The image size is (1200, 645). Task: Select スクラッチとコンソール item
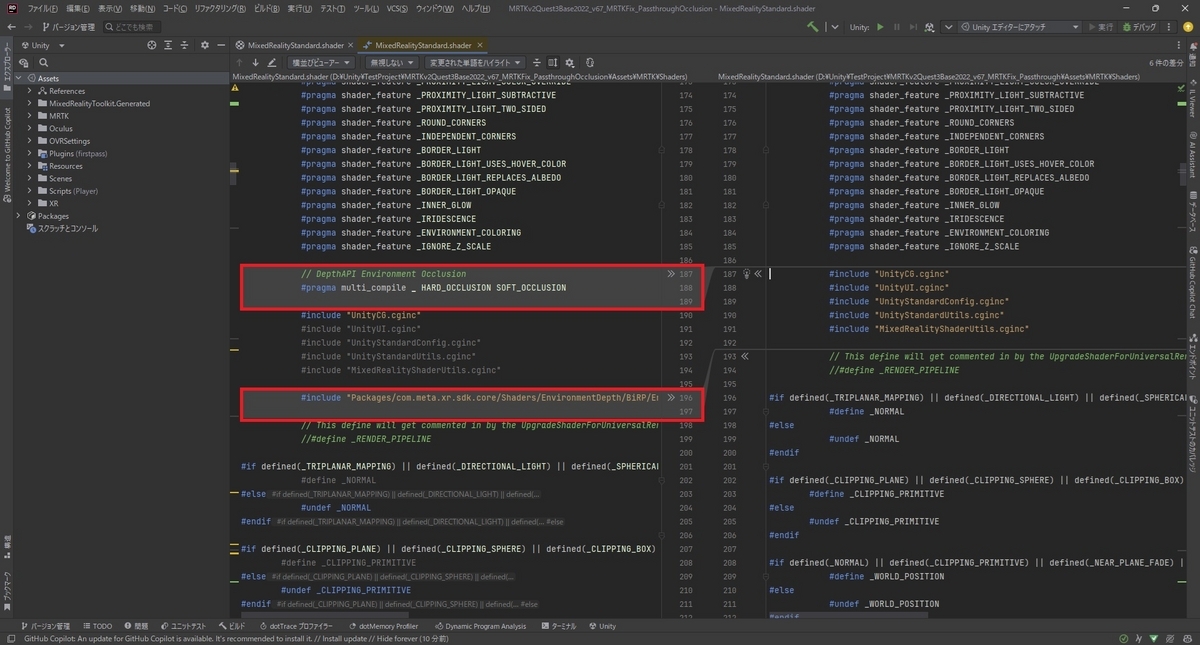pyautogui.click(x=60, y=229)
